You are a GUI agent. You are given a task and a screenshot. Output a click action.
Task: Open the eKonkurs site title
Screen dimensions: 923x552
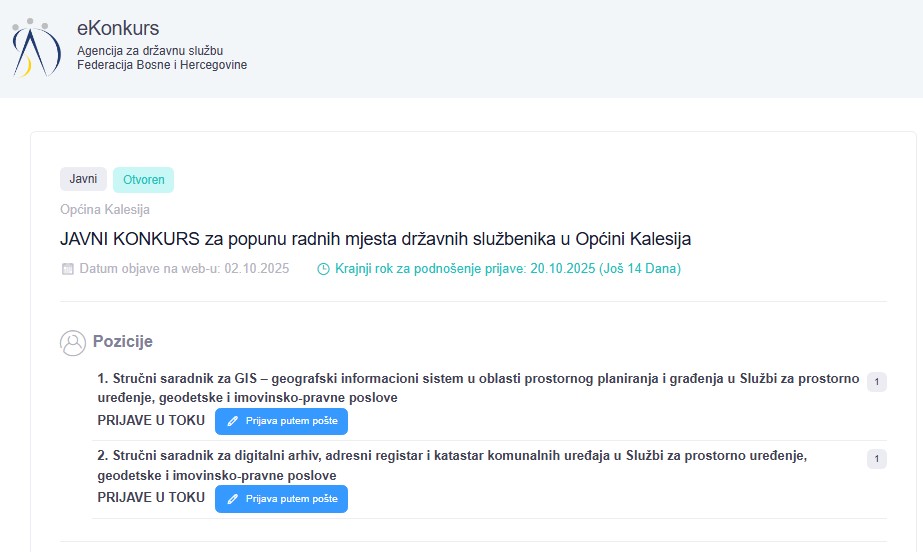[118, 28]
